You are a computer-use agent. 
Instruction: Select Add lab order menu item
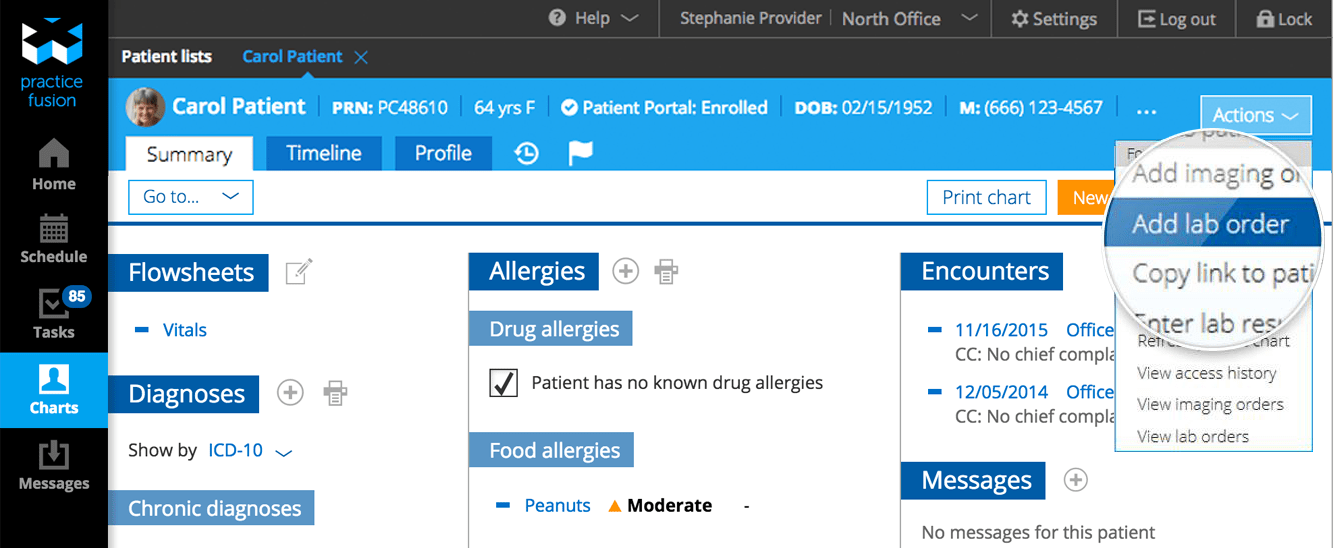coord(1210,224)
